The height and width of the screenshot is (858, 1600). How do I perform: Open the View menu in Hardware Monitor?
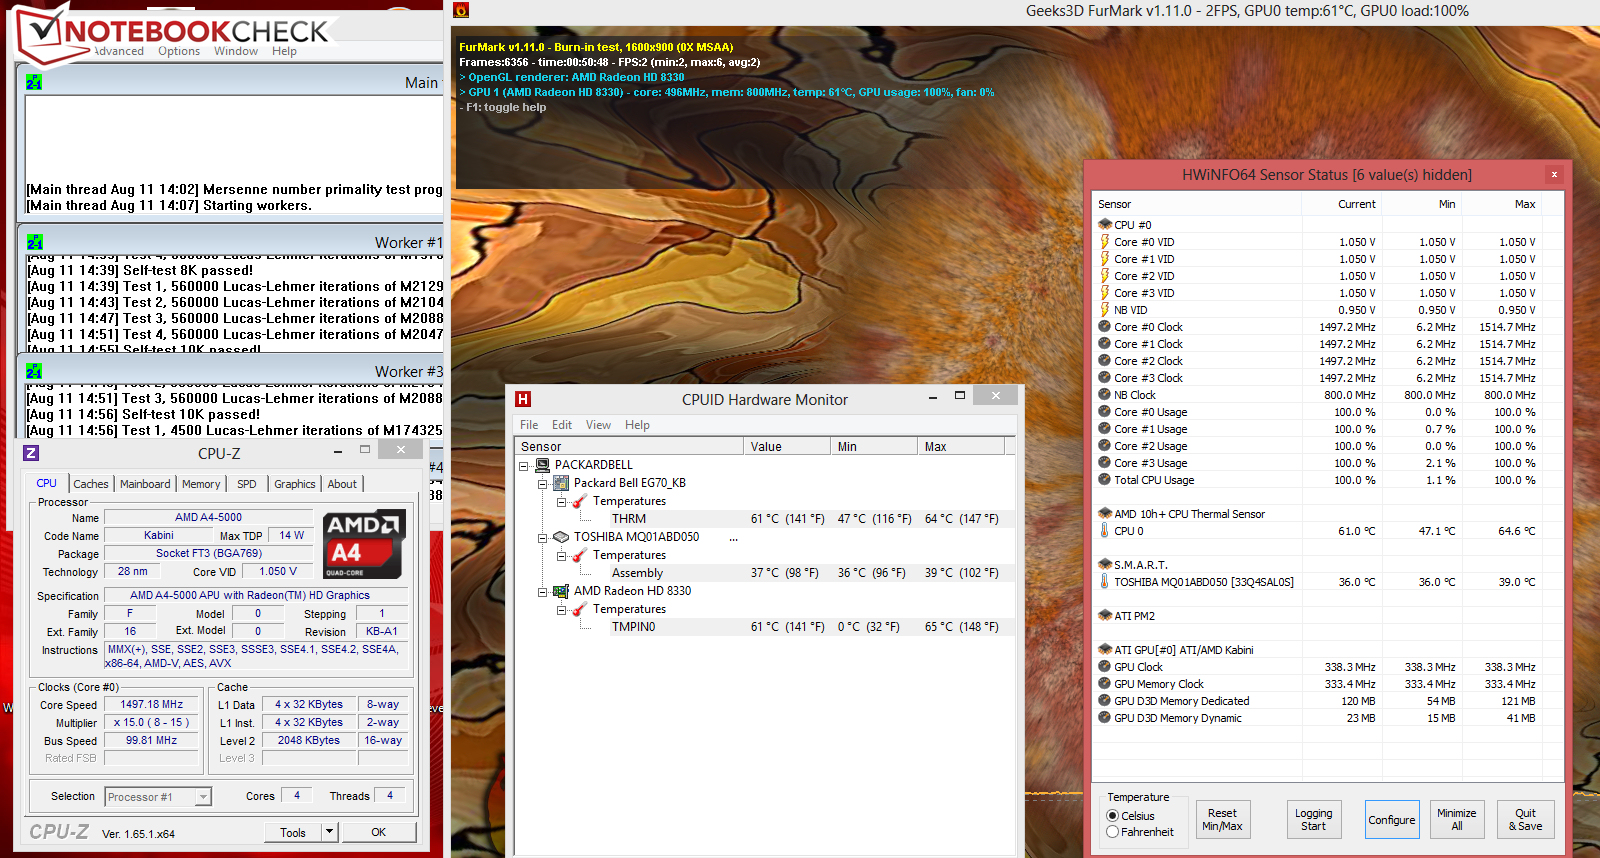pos(598,425)
